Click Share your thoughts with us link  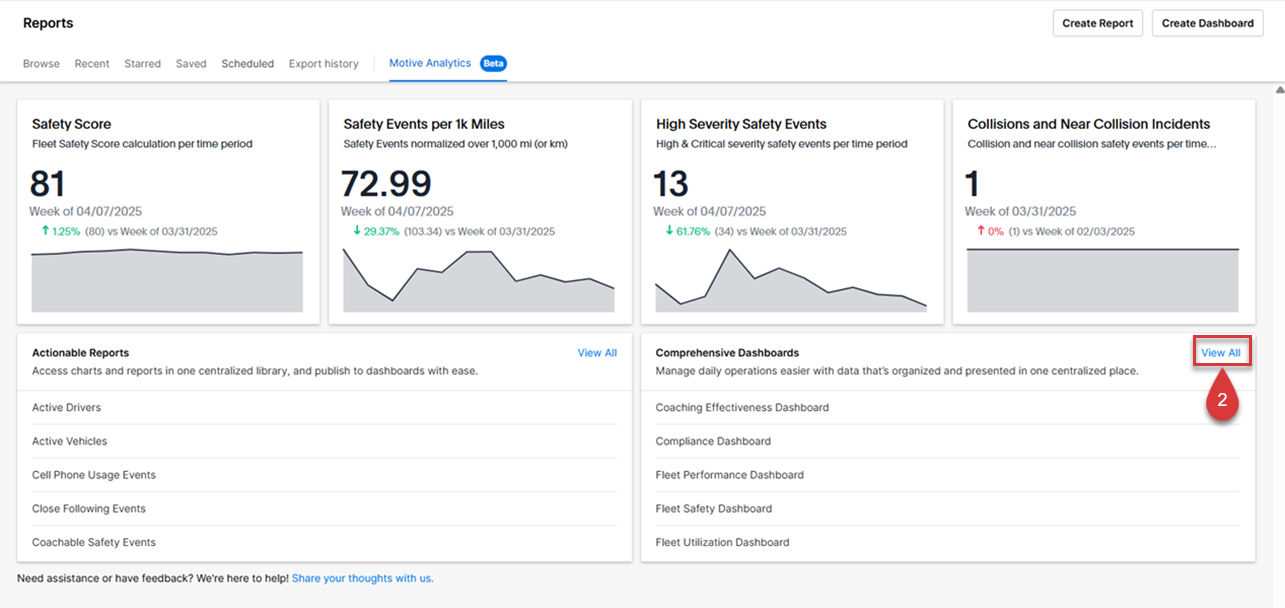362,578
